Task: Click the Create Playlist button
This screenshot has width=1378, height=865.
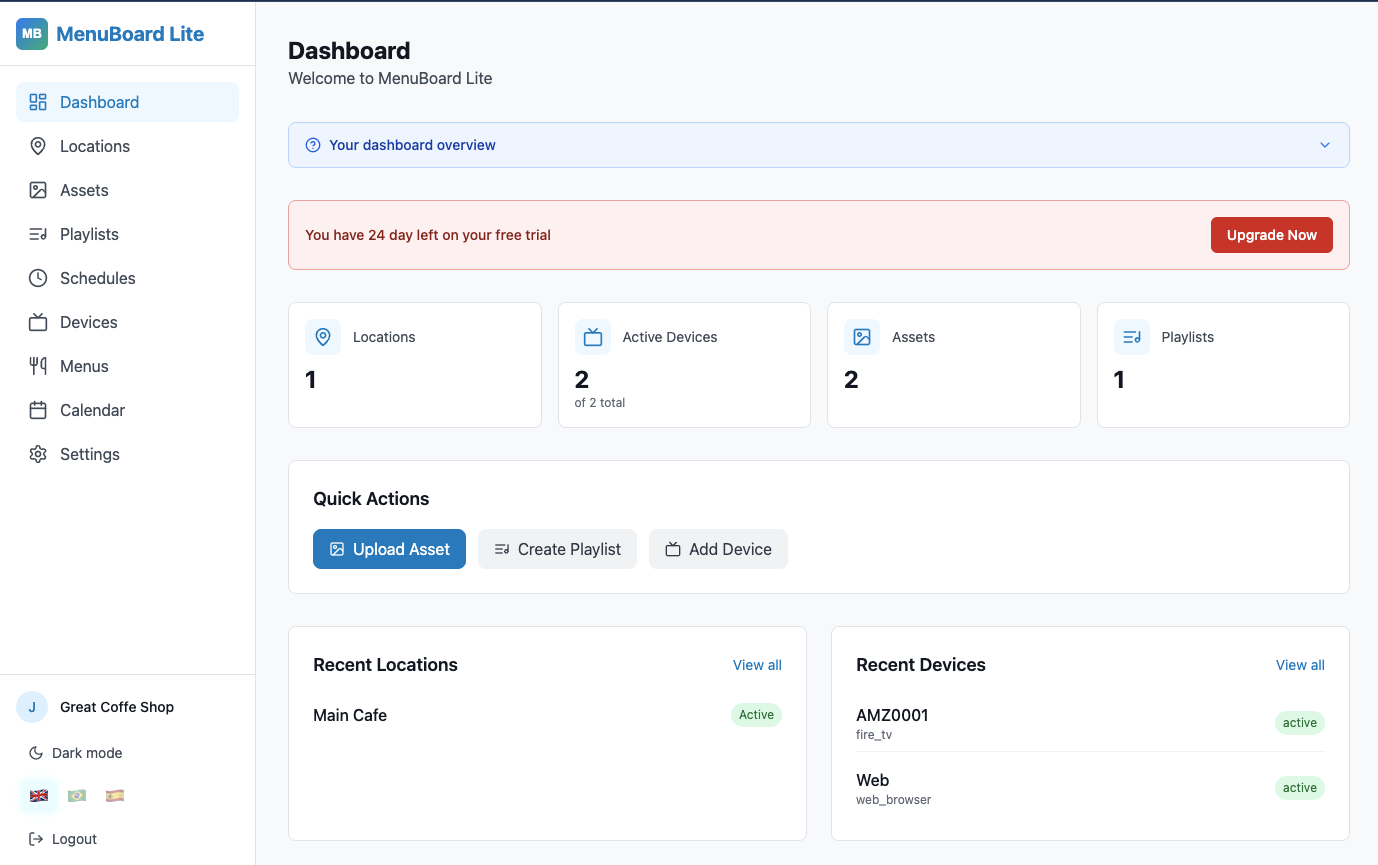Action: pyautogui.click(x=557, y=549)
